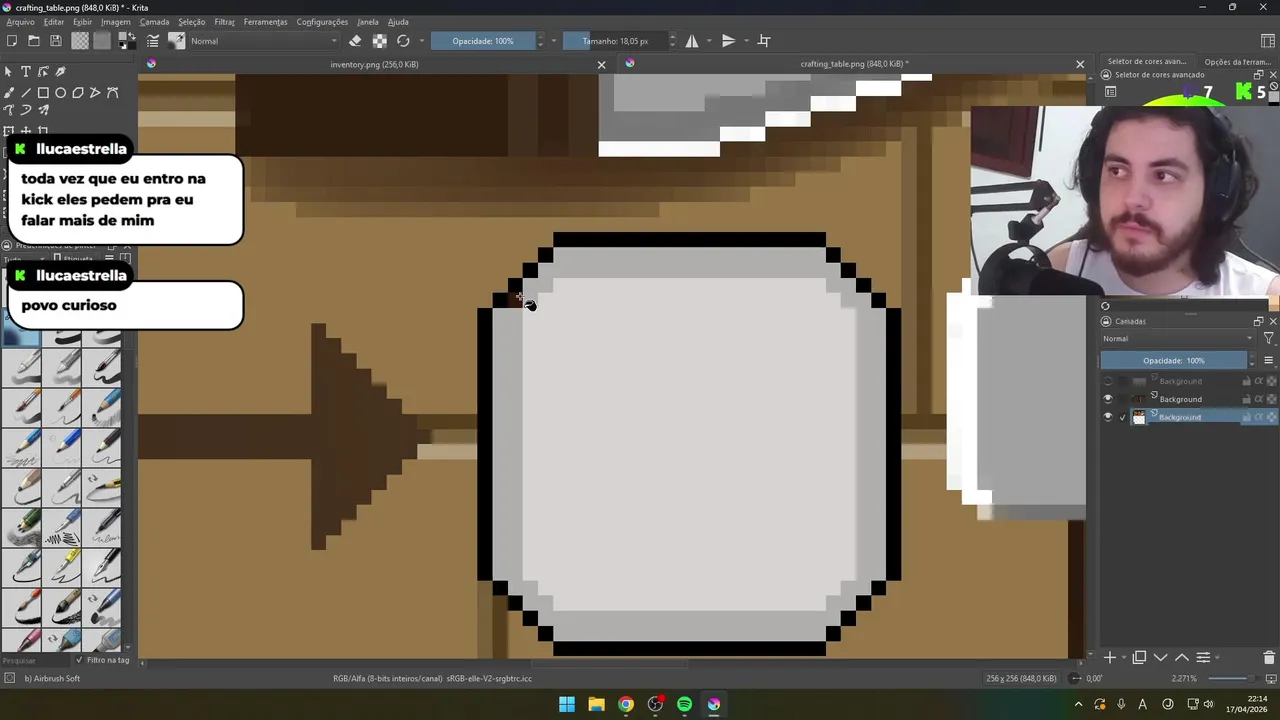Select the Select Shapes arrow tool

click(9, 72)
